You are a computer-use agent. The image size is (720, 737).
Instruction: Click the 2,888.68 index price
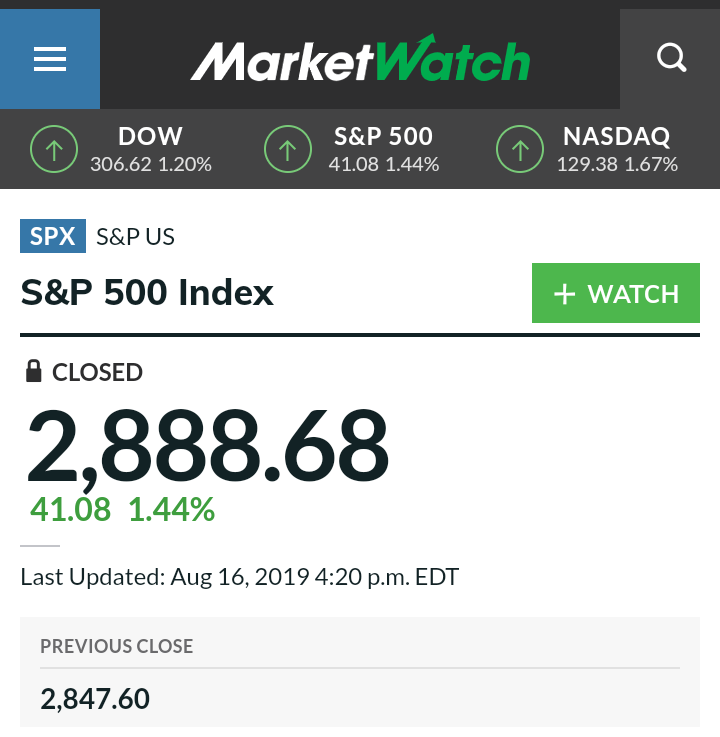(207, 446)
